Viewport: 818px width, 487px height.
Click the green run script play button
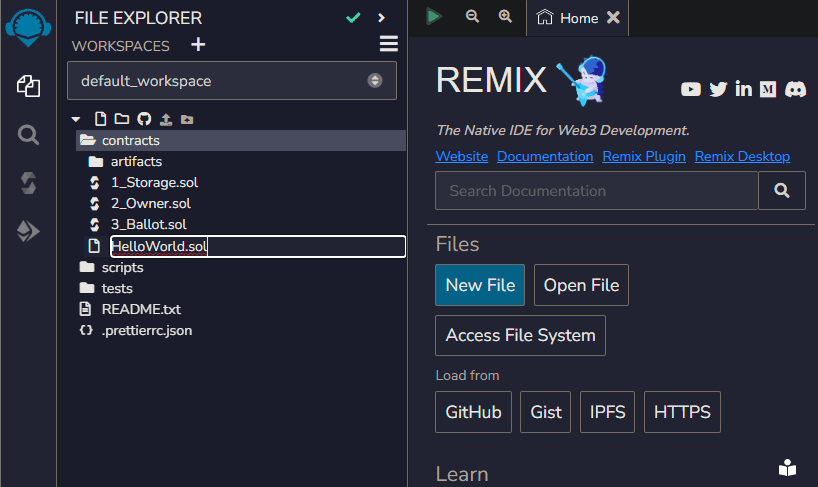pos(433,17)
